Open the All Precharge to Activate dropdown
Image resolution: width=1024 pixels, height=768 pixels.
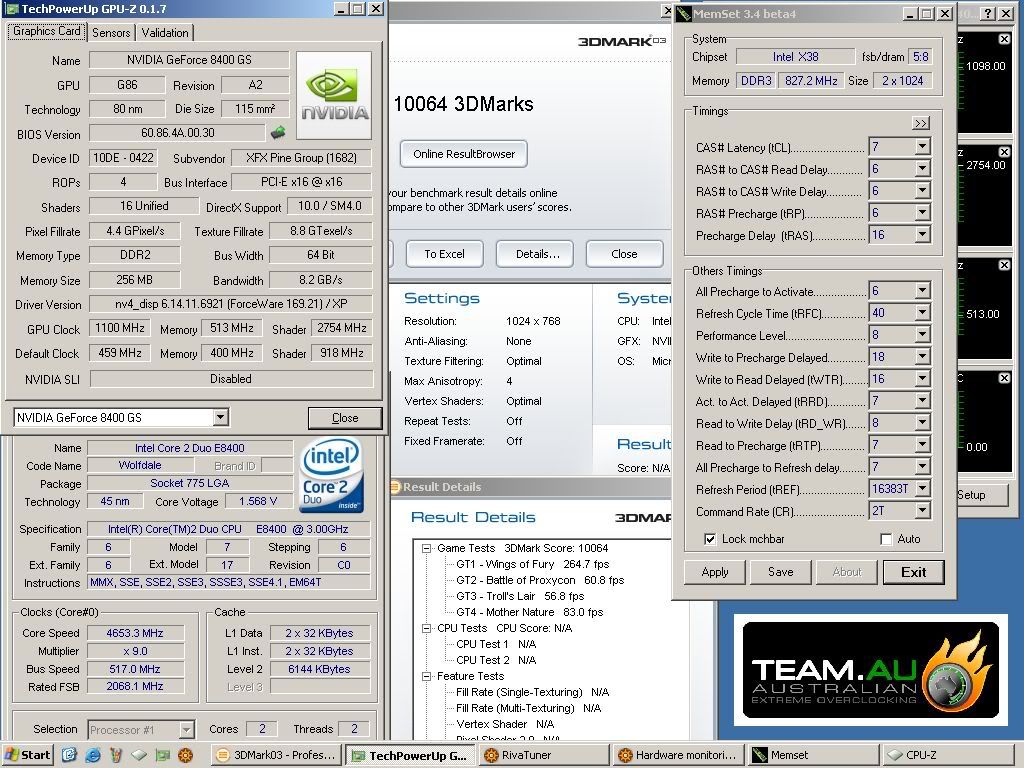click(922, 291)
